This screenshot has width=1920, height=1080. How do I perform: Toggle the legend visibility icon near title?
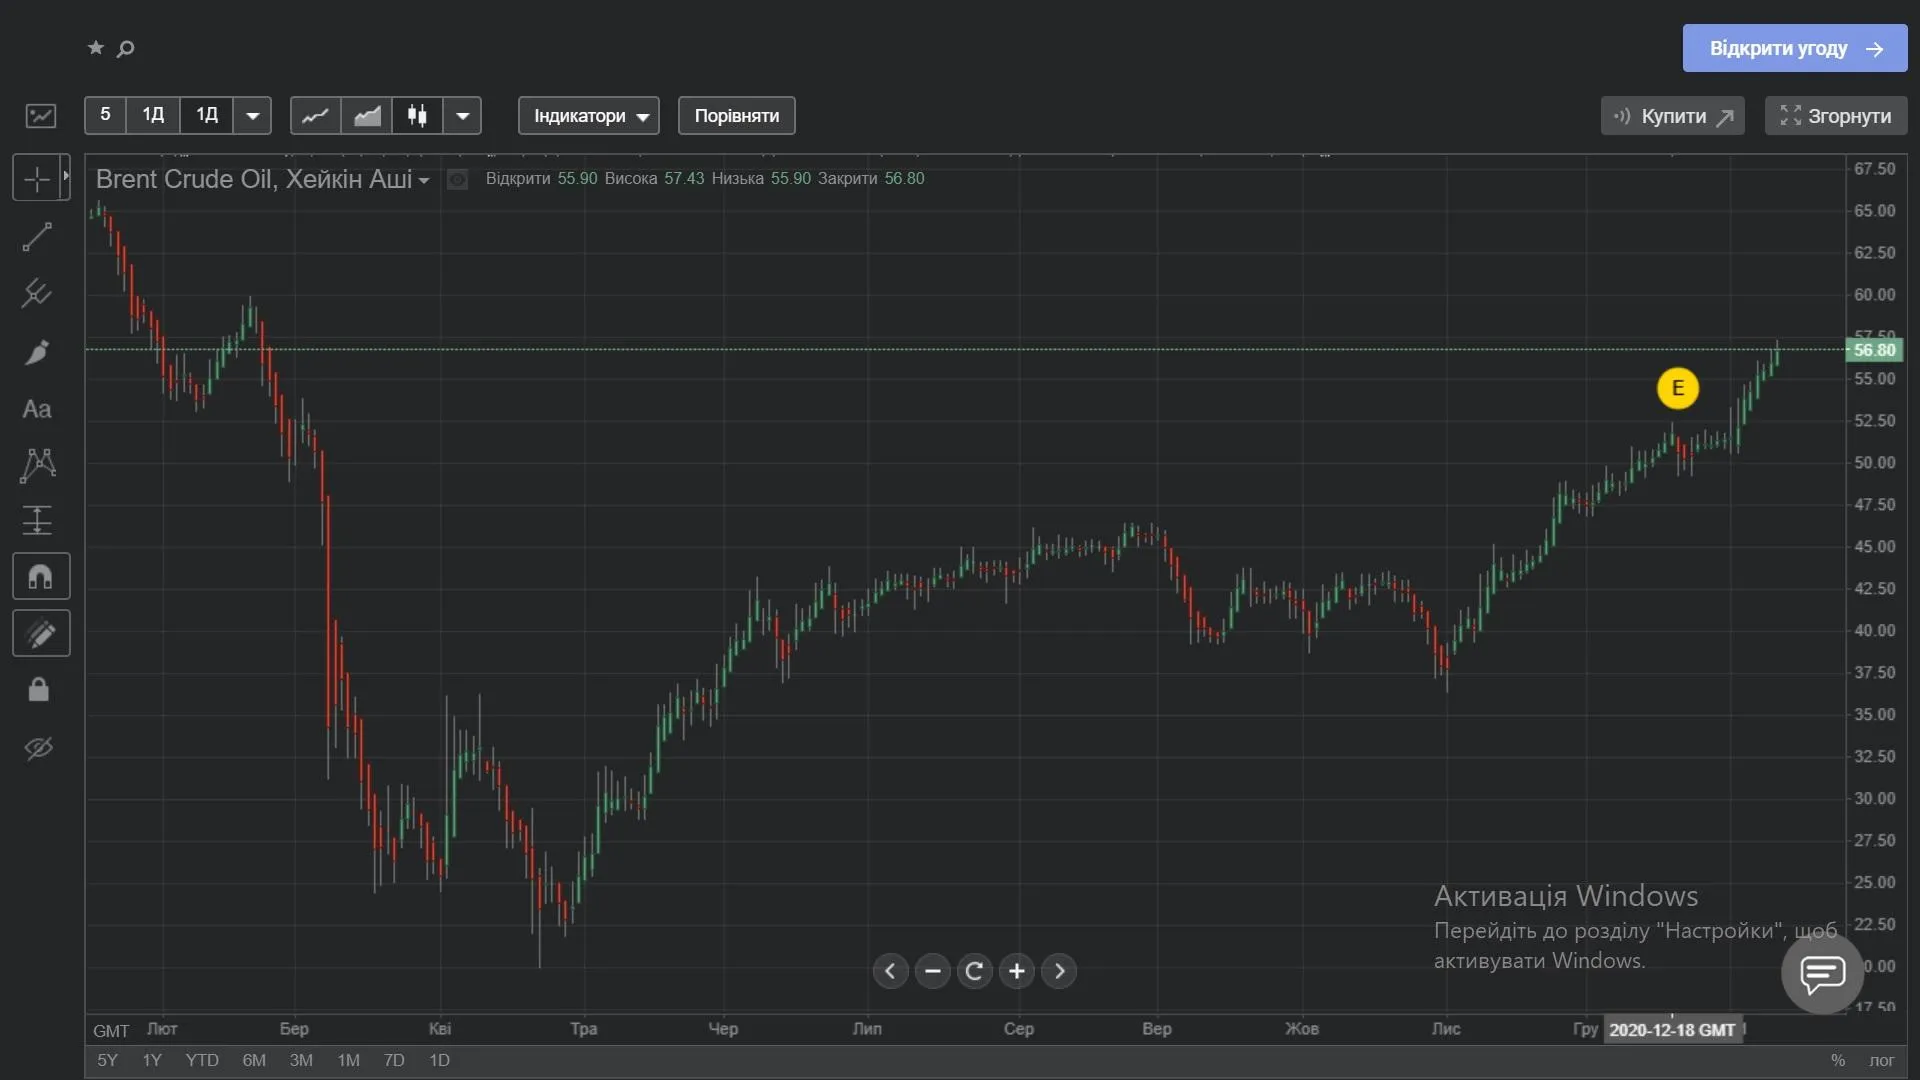pos(457,180)
